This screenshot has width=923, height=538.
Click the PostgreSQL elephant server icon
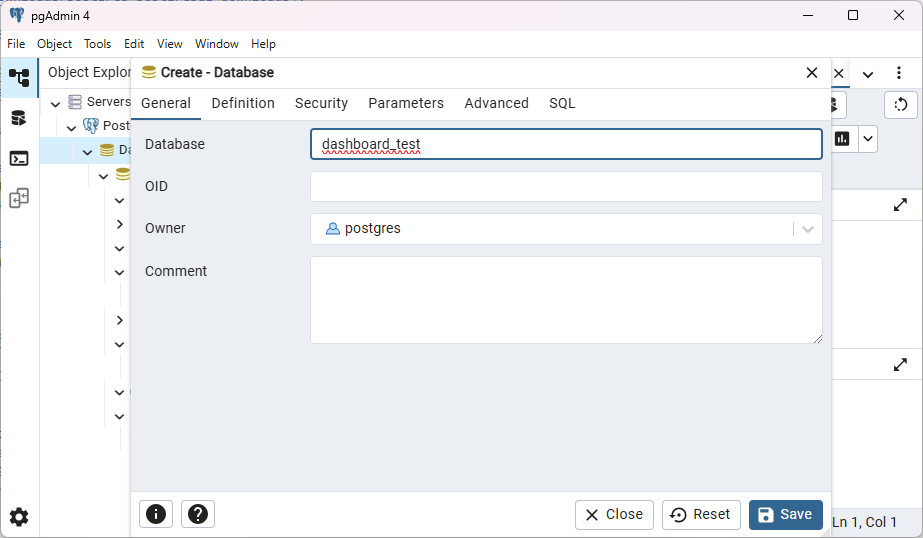pyautogui.click(x=91, y=125)
